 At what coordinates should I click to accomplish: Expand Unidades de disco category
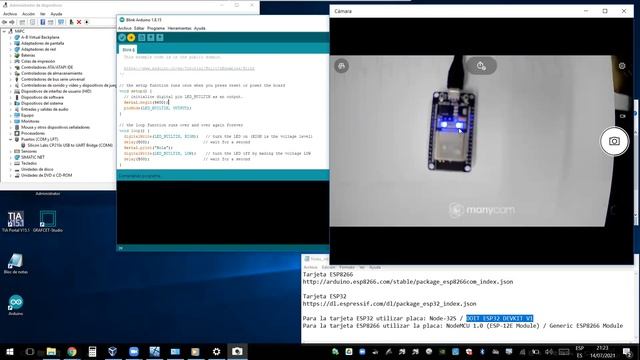coord(11,169)
